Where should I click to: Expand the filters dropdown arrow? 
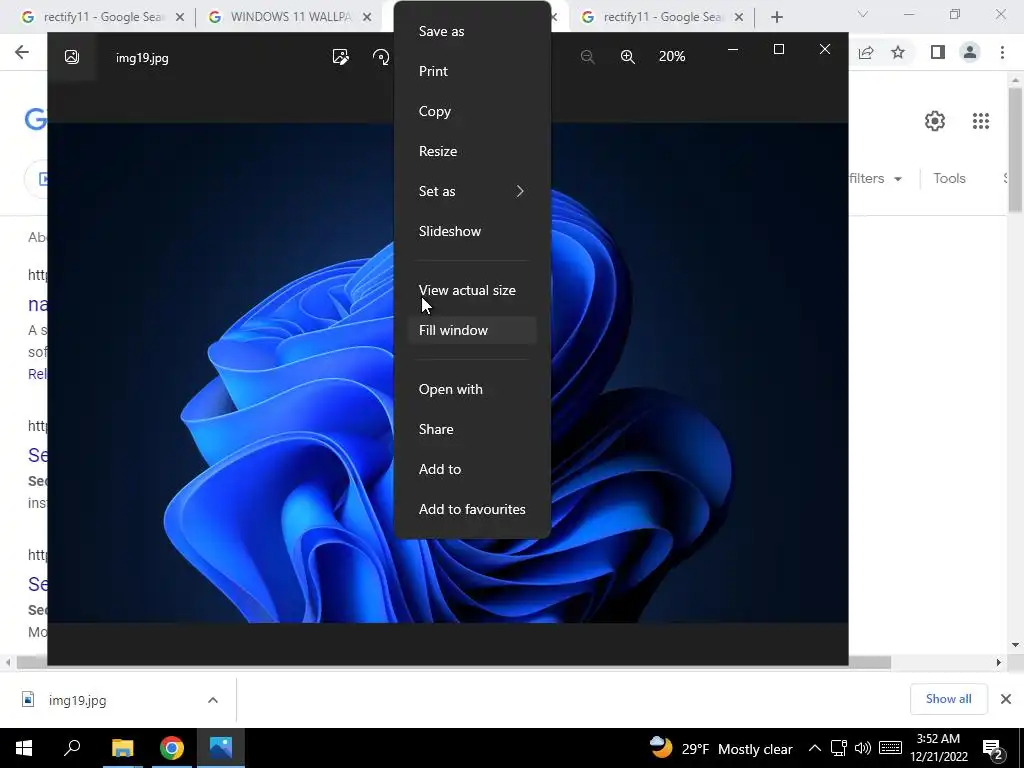pyautogui.click(x=898, y=179)
